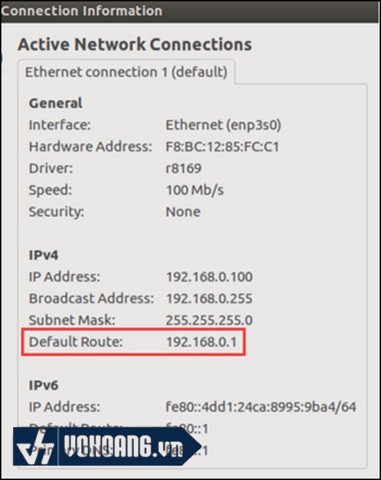The height and width of the screenshot is (480, 381).
Task: Click the 'Broadcast Address:' label
Action: (x=91, y=298)
